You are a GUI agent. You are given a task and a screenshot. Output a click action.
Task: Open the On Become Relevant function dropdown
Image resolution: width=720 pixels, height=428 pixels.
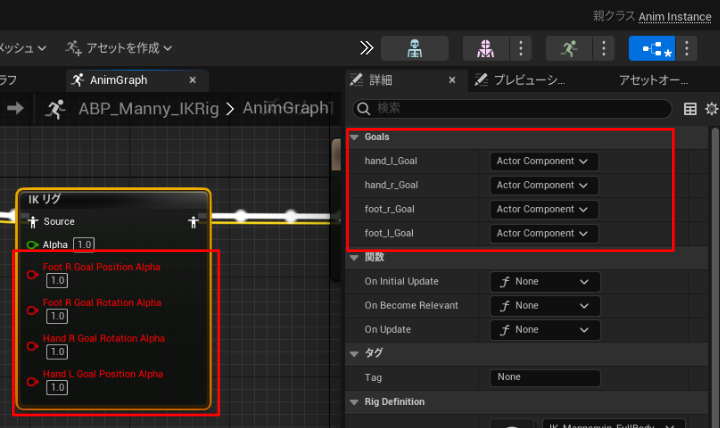pyautogui.click(x=545, y=306)
